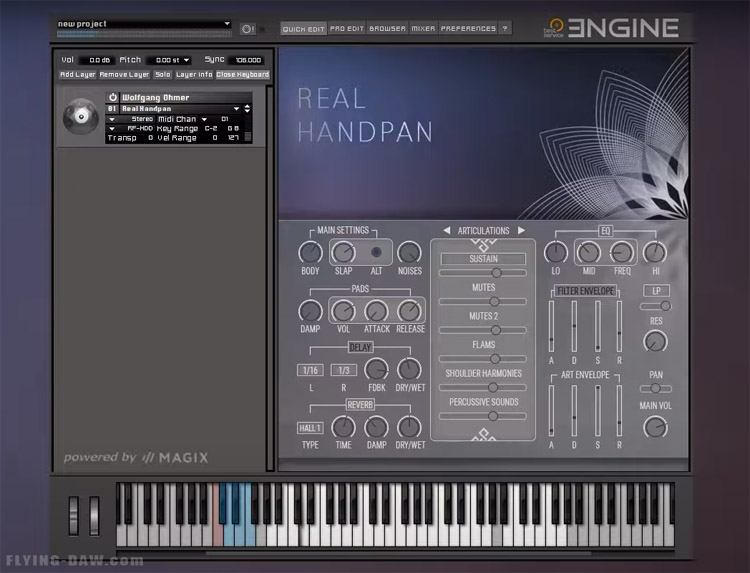Toggle the layer power button

[x=113, y=97]
